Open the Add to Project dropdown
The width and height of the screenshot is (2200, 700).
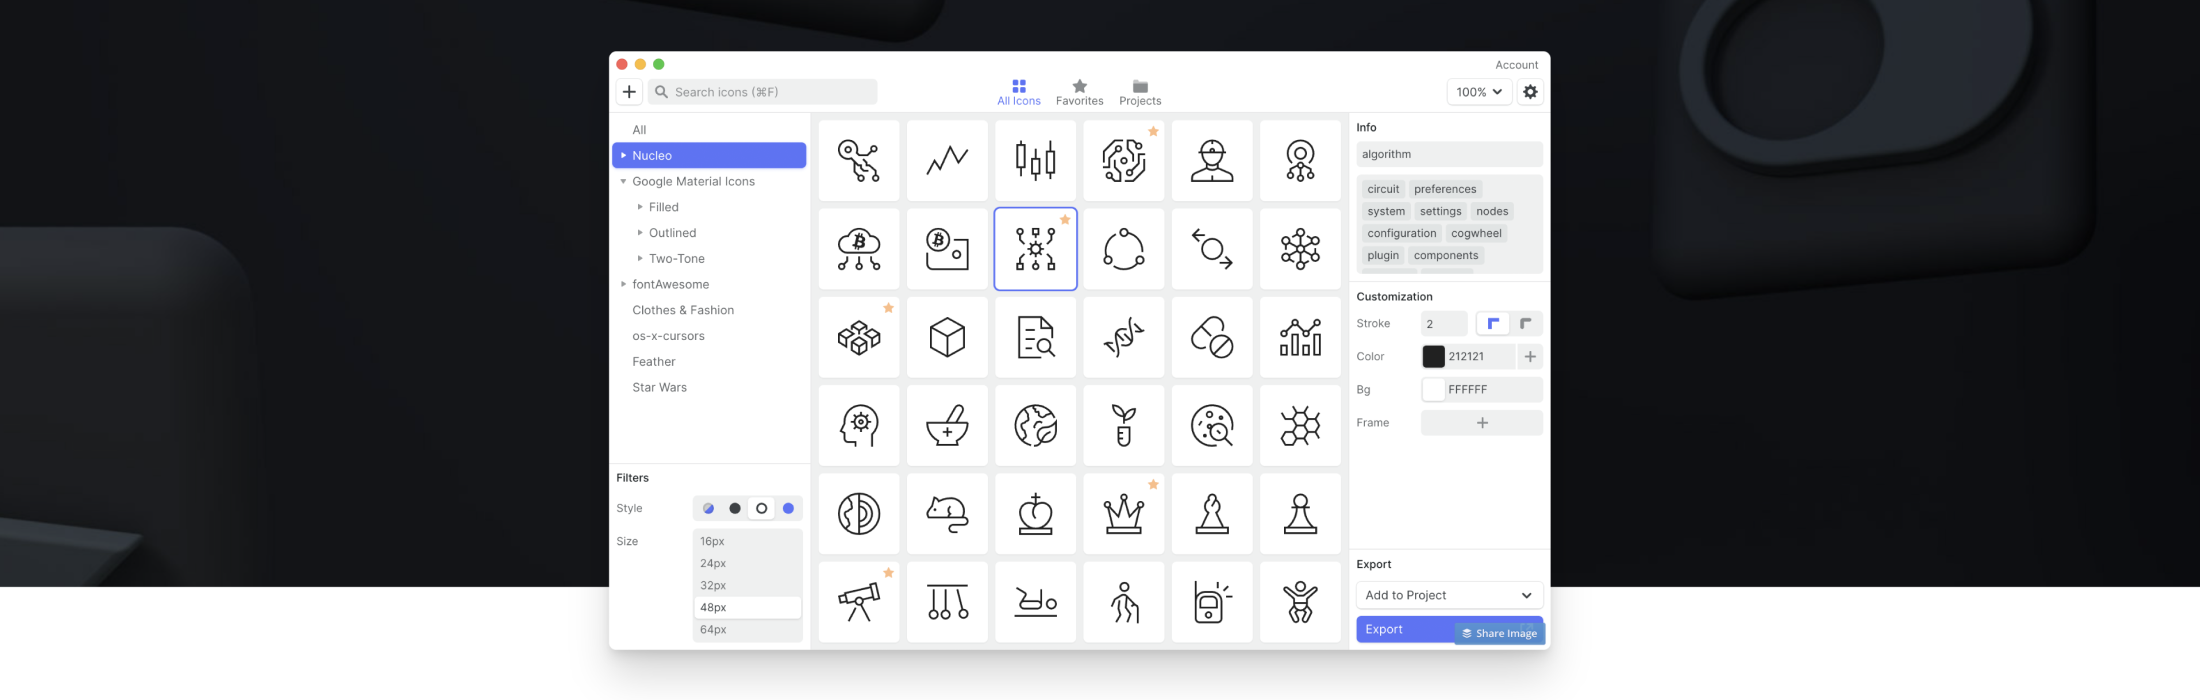click(x=1448, y=595)
